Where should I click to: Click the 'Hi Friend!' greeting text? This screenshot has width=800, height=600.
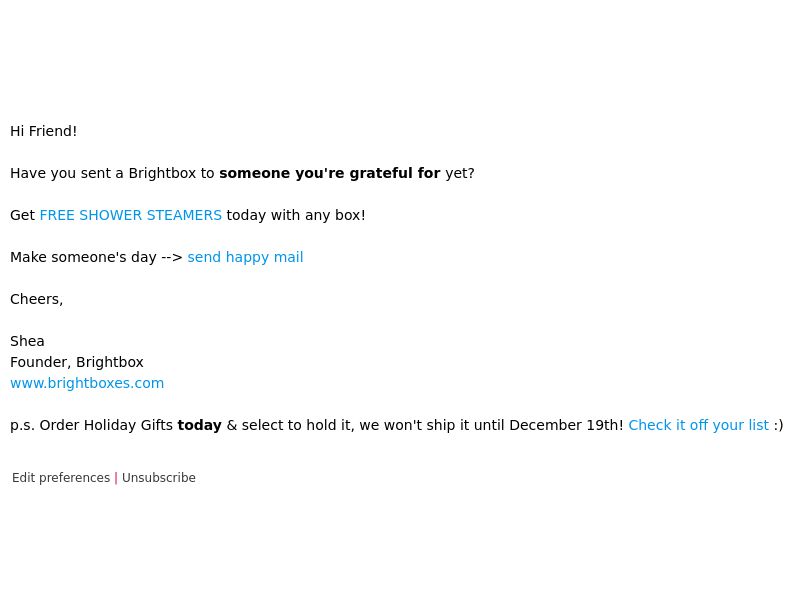coord(44,131)
